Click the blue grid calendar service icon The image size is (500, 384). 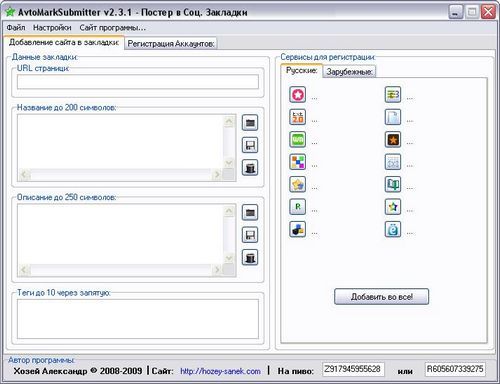coord(393,162)
